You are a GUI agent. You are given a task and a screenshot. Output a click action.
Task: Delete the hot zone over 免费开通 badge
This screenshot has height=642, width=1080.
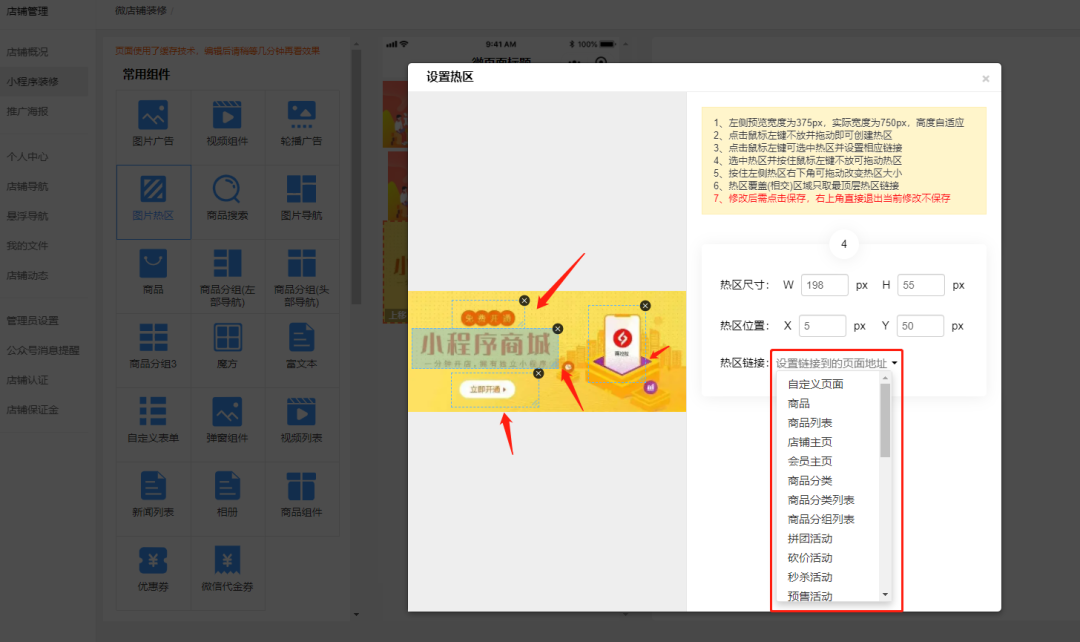click(524, 300)
